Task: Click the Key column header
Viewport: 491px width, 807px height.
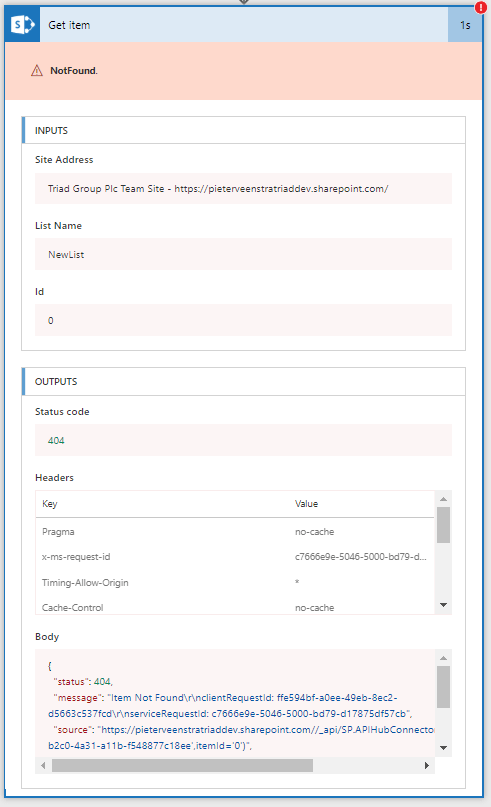Action: pyautogui.click(x=50, y=503)
